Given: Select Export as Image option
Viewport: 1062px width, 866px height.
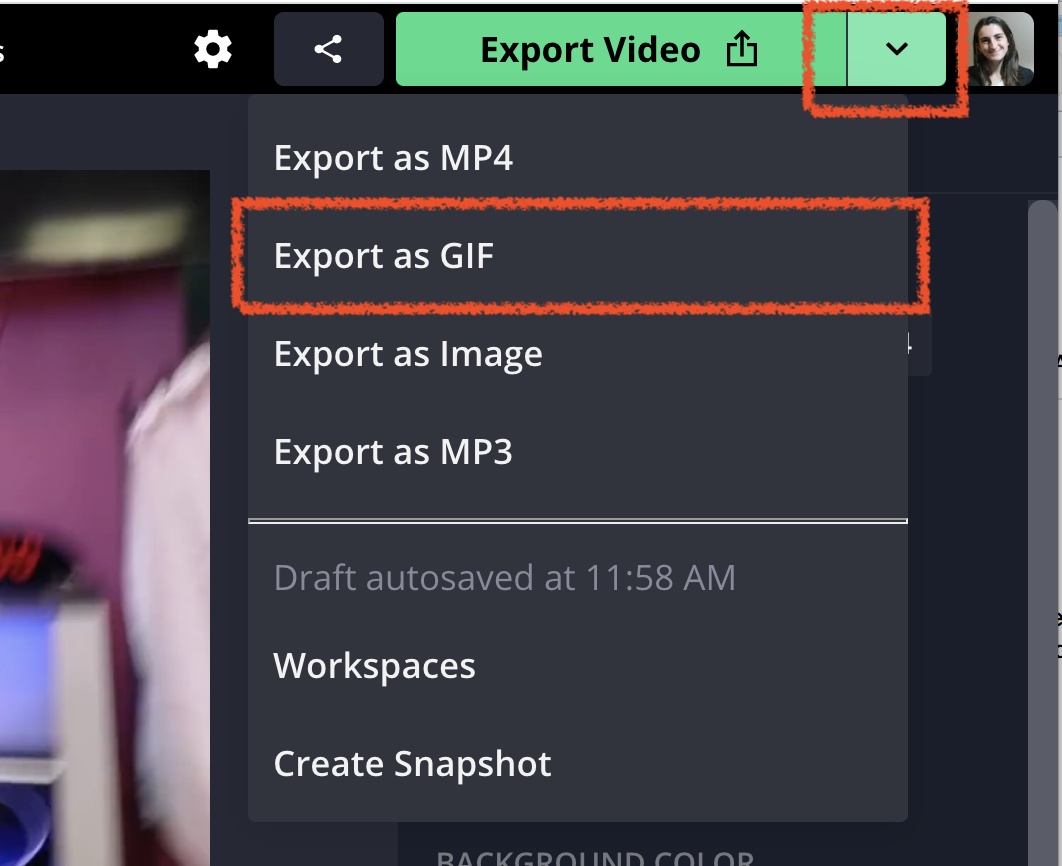Looking at the screenshot, I should (408, 354).
